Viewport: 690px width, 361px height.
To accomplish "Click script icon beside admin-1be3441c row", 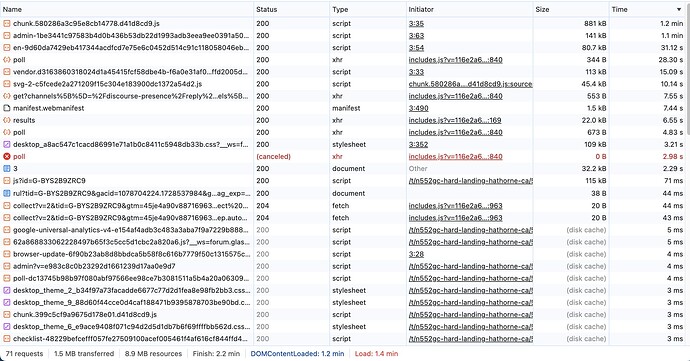I will point(7,36).
